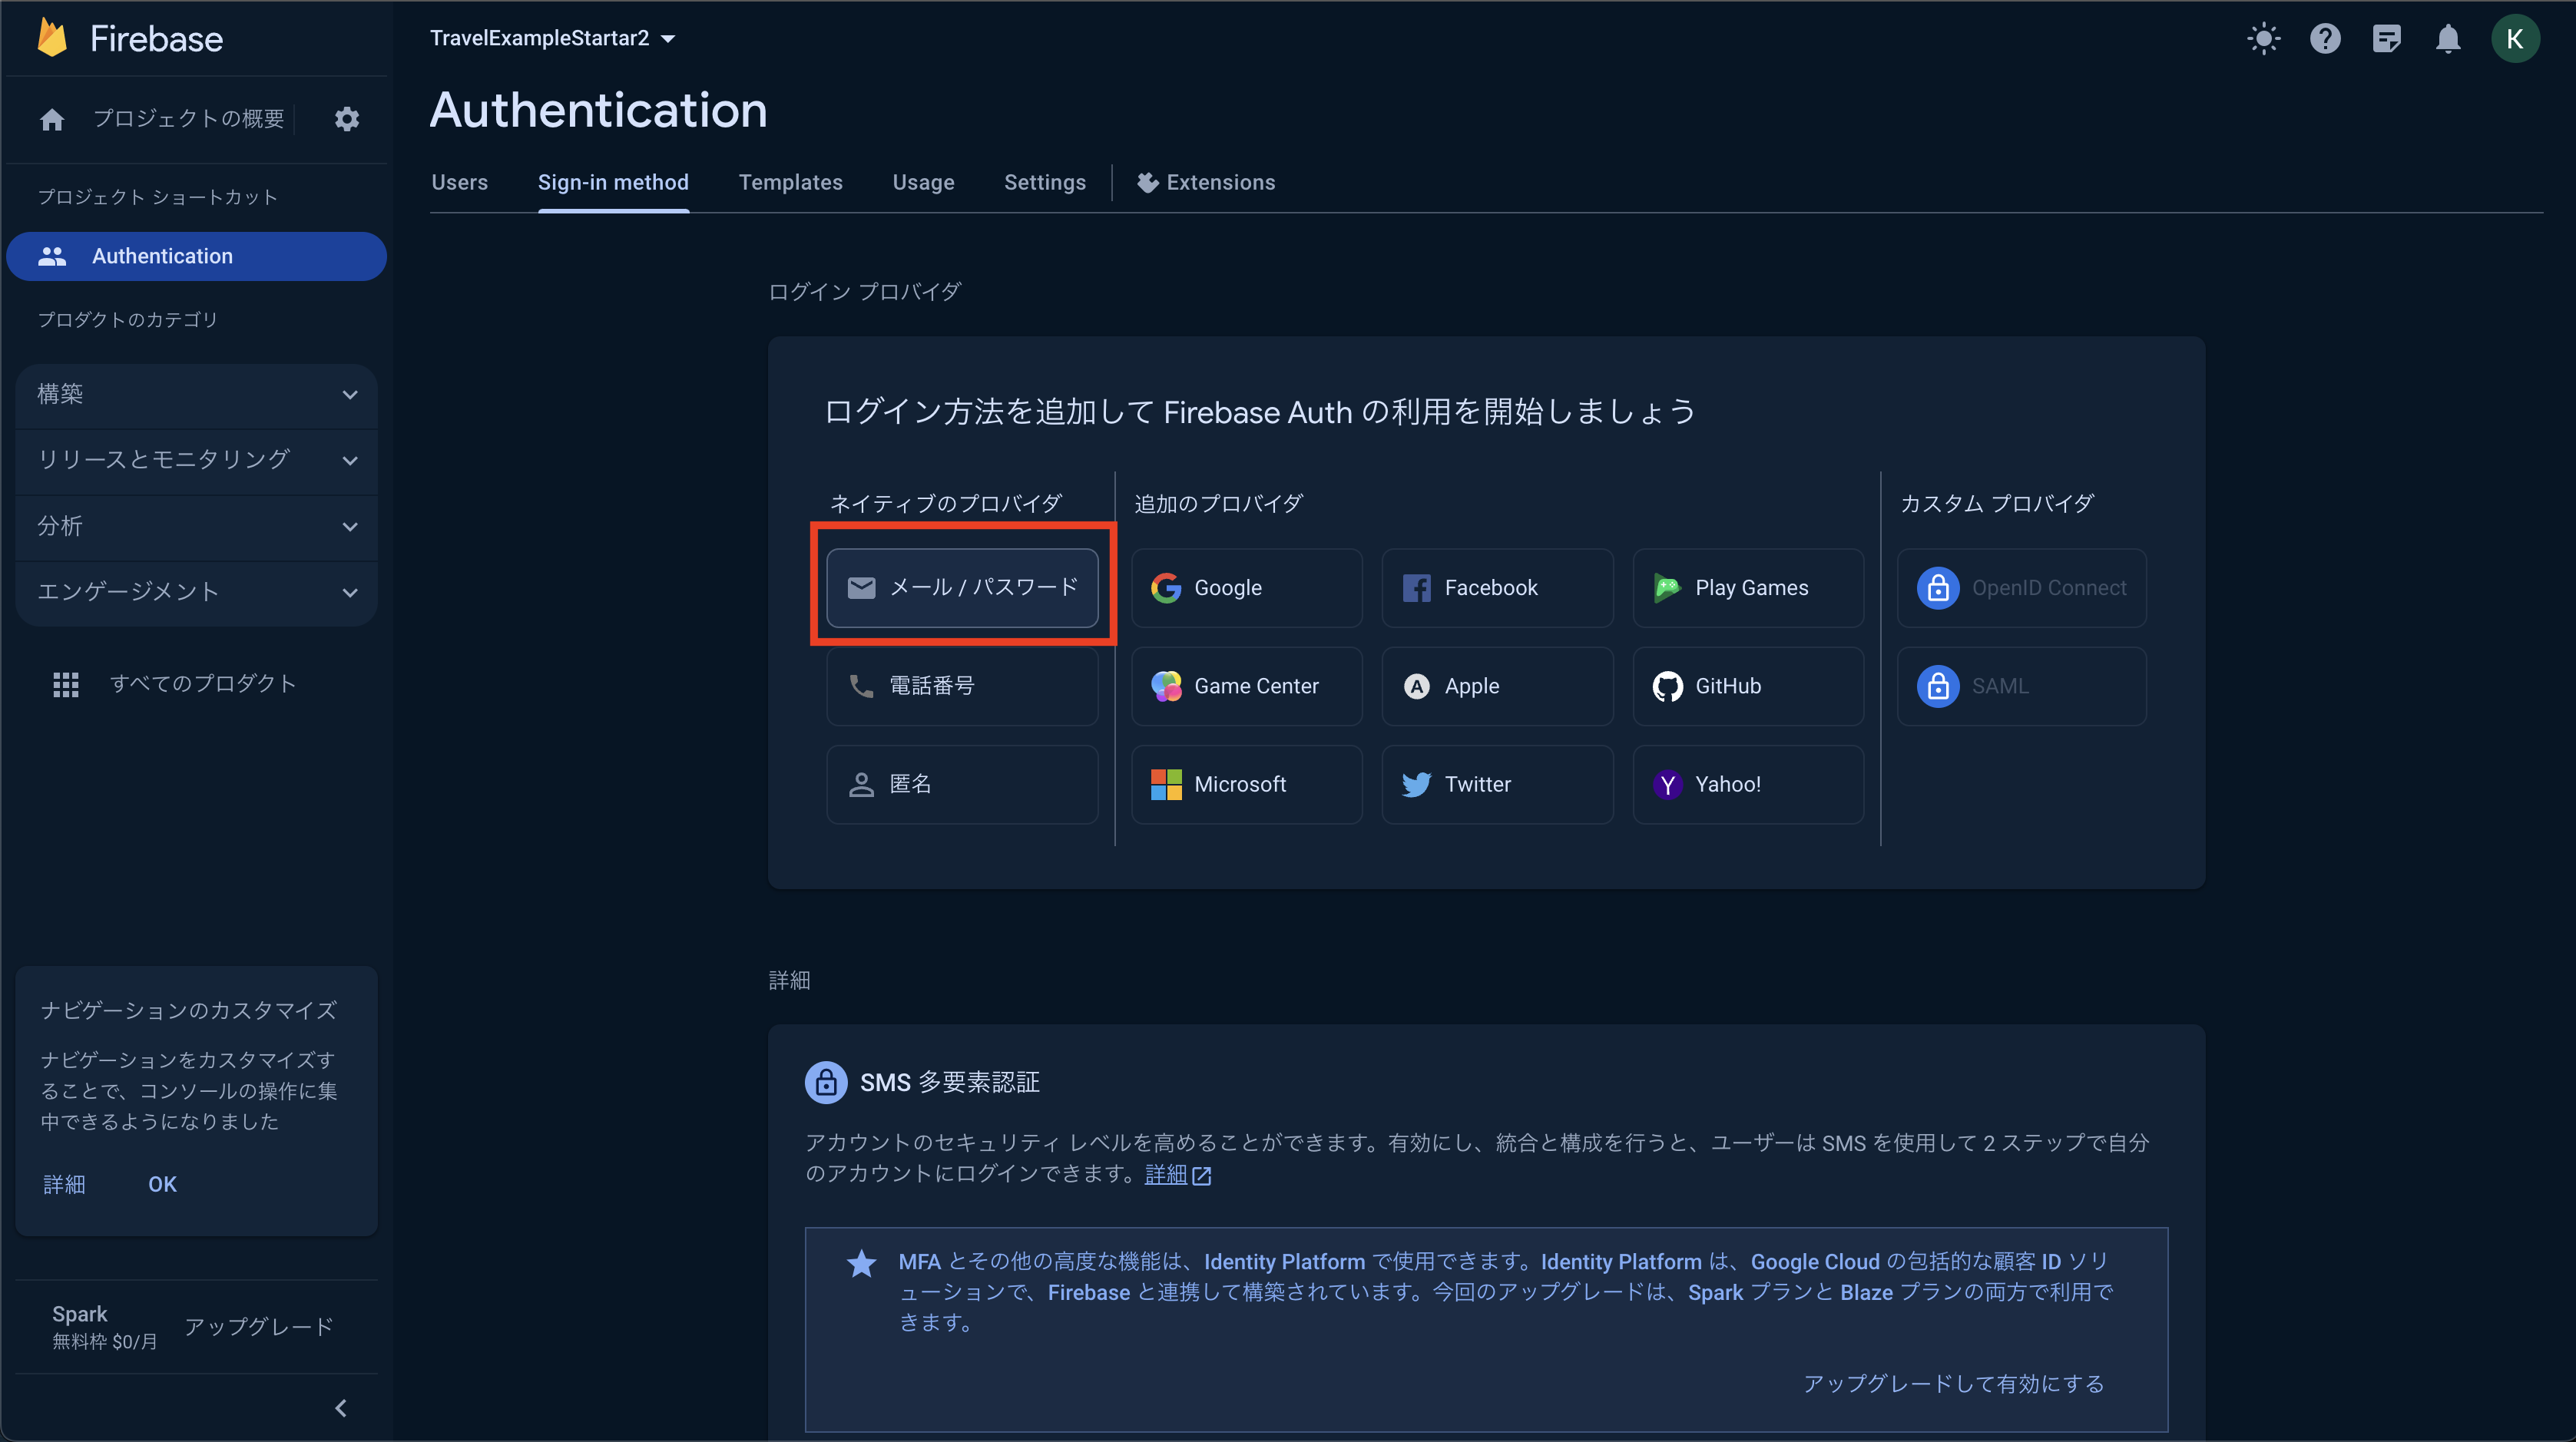This screenshot has width=2576, height=1442.
Task: Open the help question mark icon
Action: pyautogui.click(x=2325, y=39)
